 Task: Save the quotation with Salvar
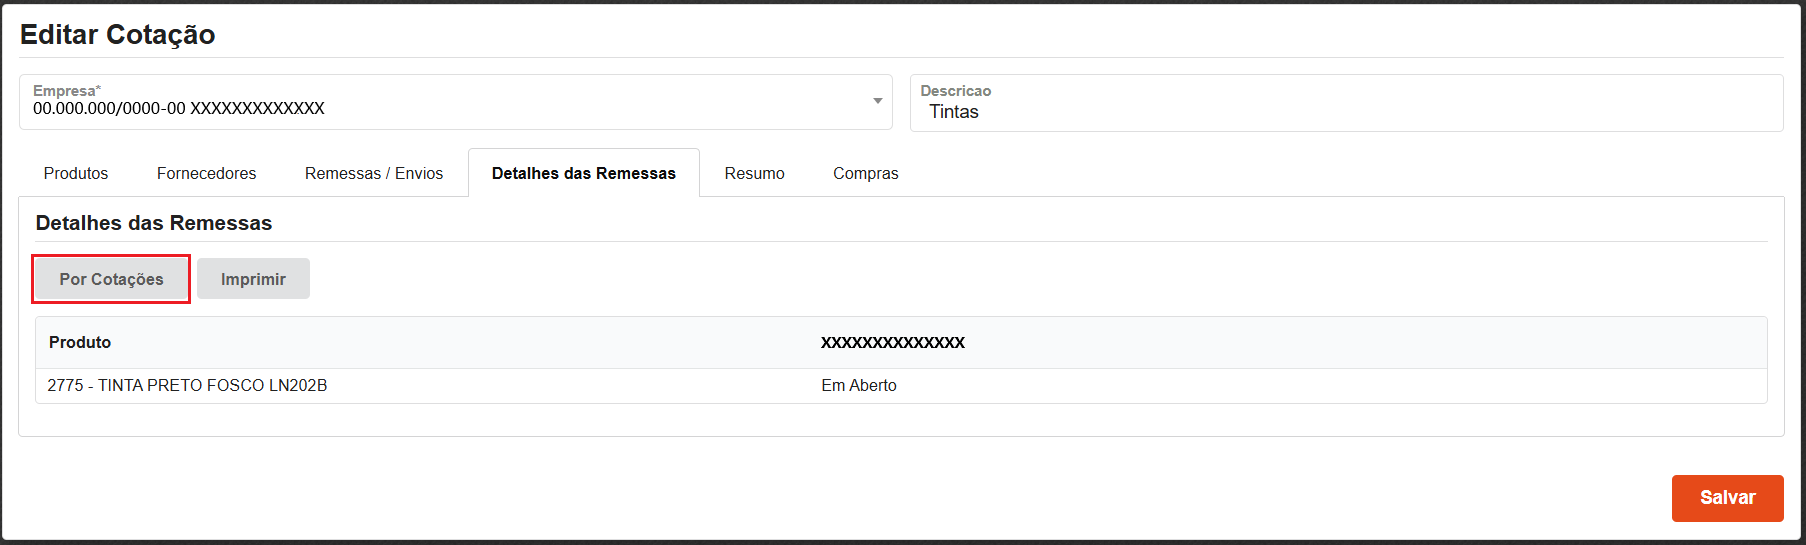pyautogui.click(x=1727, y=498)
